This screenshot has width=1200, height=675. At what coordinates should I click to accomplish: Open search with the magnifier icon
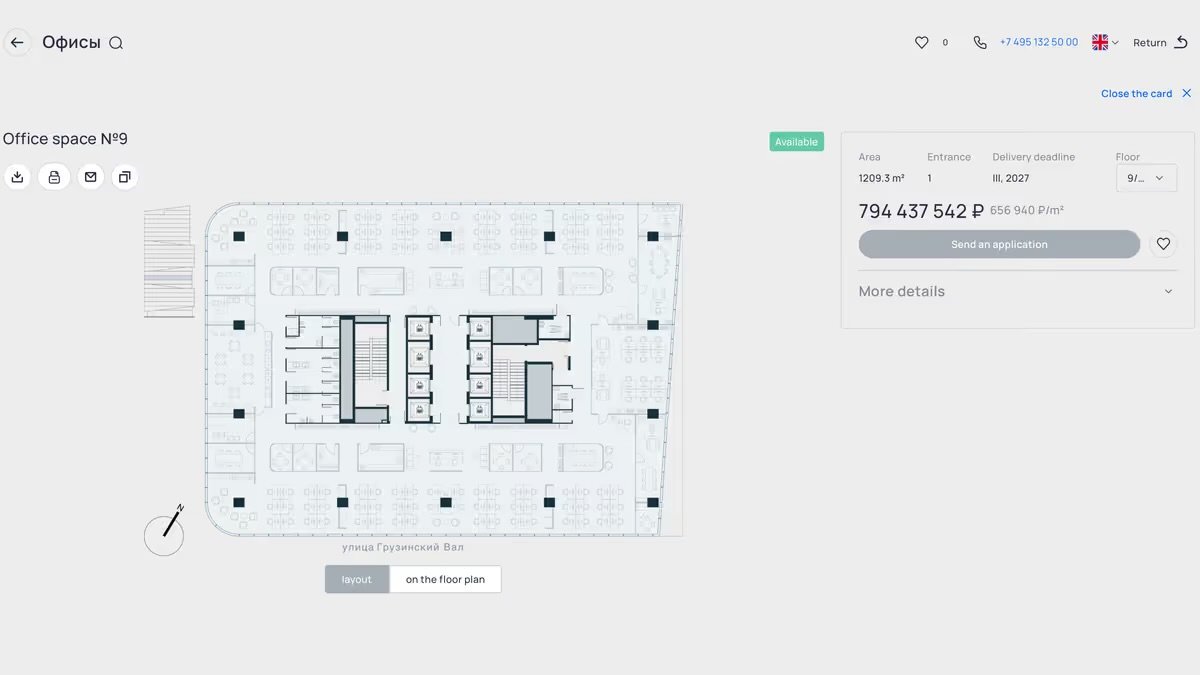pyautogui.click(x=116, y=43)
